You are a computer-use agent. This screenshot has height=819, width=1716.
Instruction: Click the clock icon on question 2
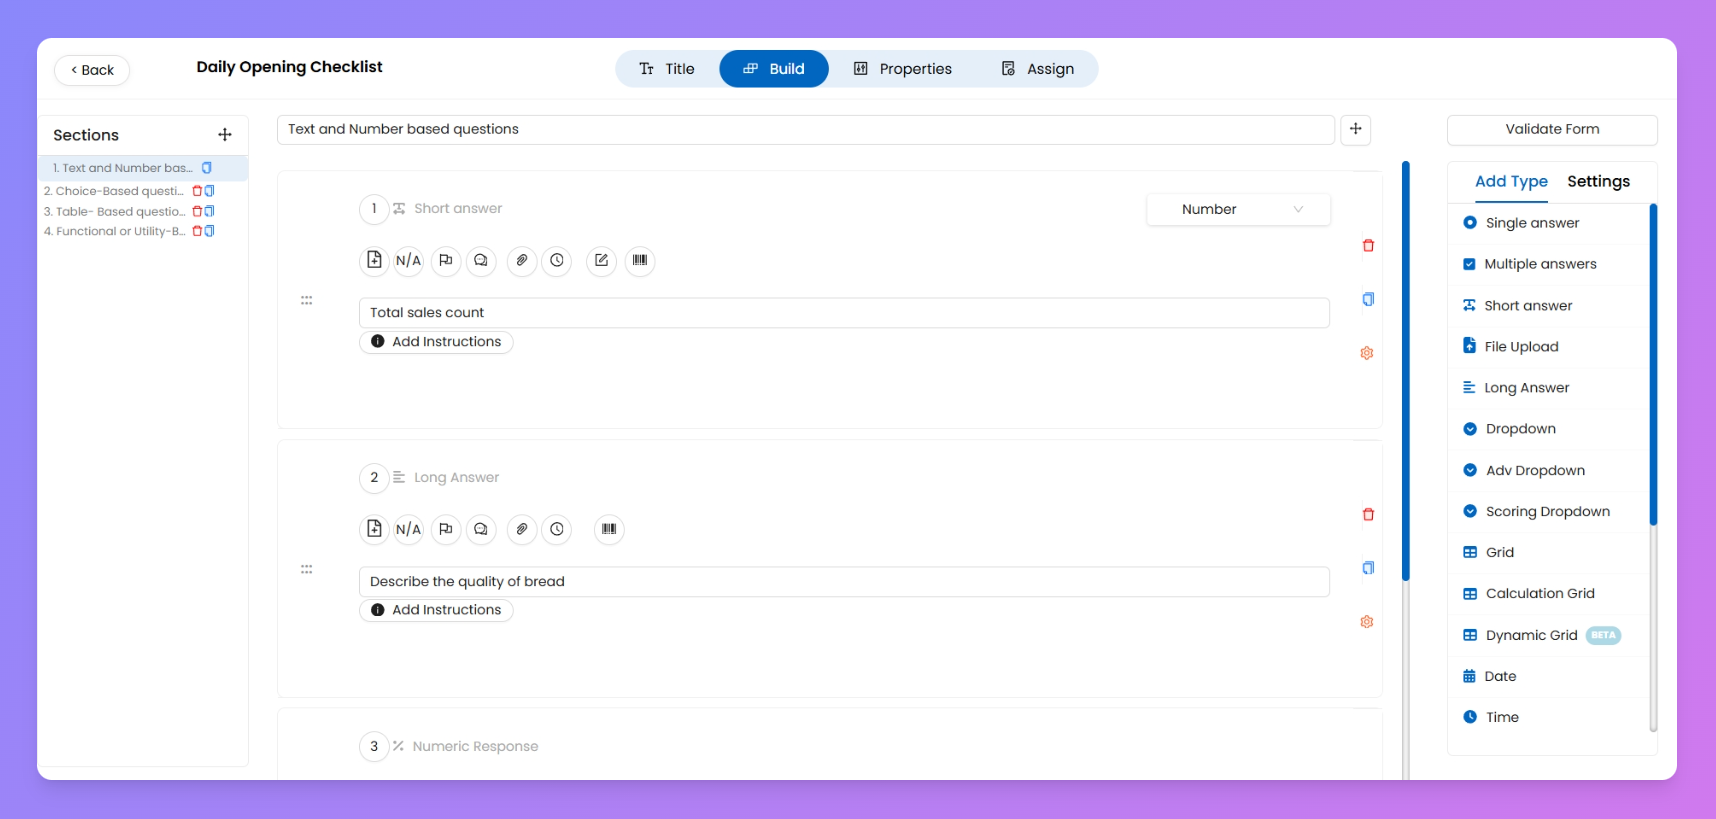(x=557, y=529)
